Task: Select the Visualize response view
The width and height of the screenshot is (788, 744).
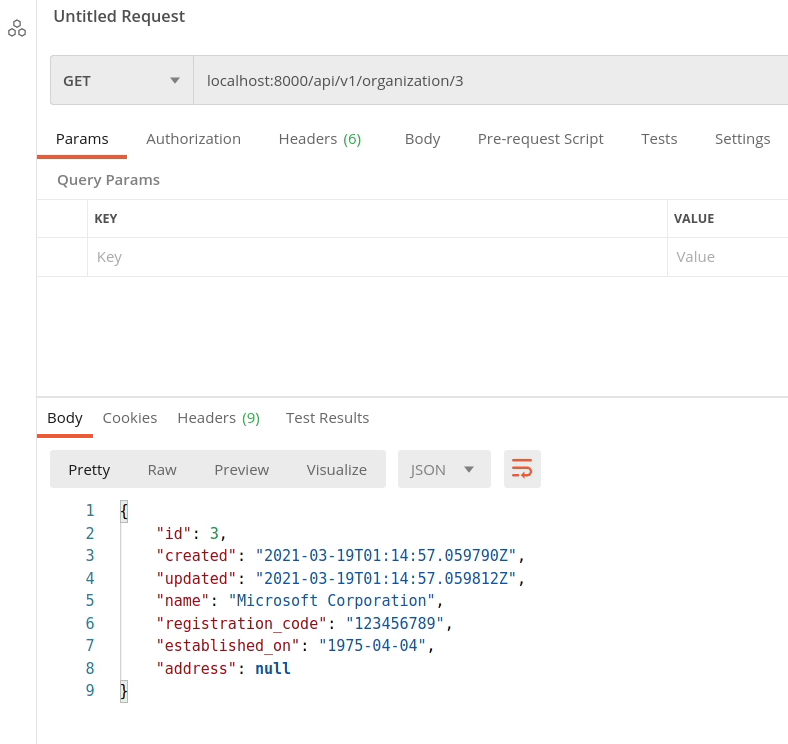Action: click(336, 469)
